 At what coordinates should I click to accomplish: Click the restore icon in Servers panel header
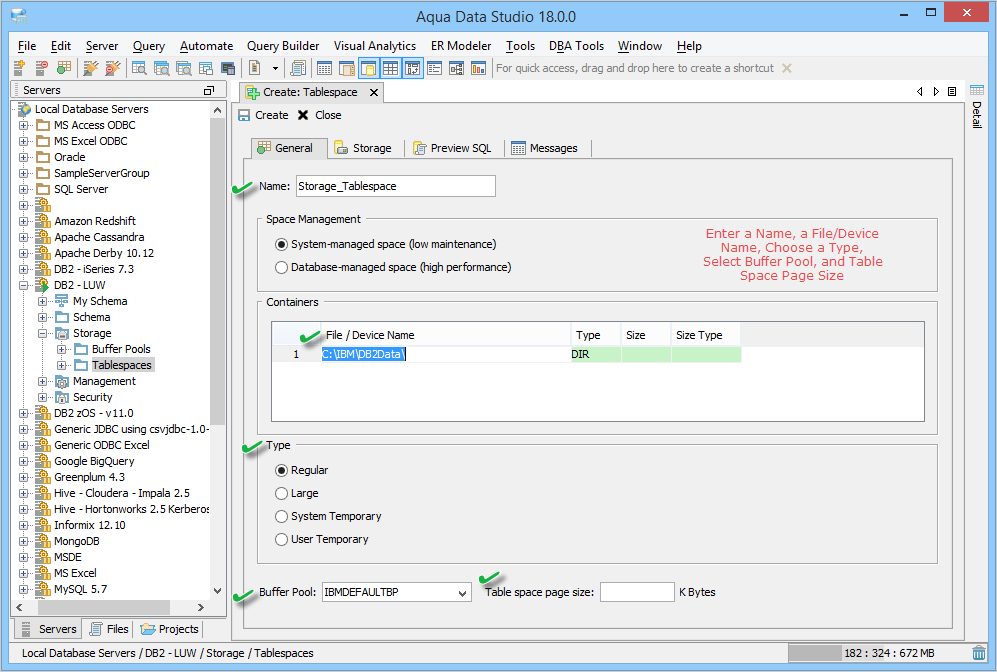[x=209, y=90]
